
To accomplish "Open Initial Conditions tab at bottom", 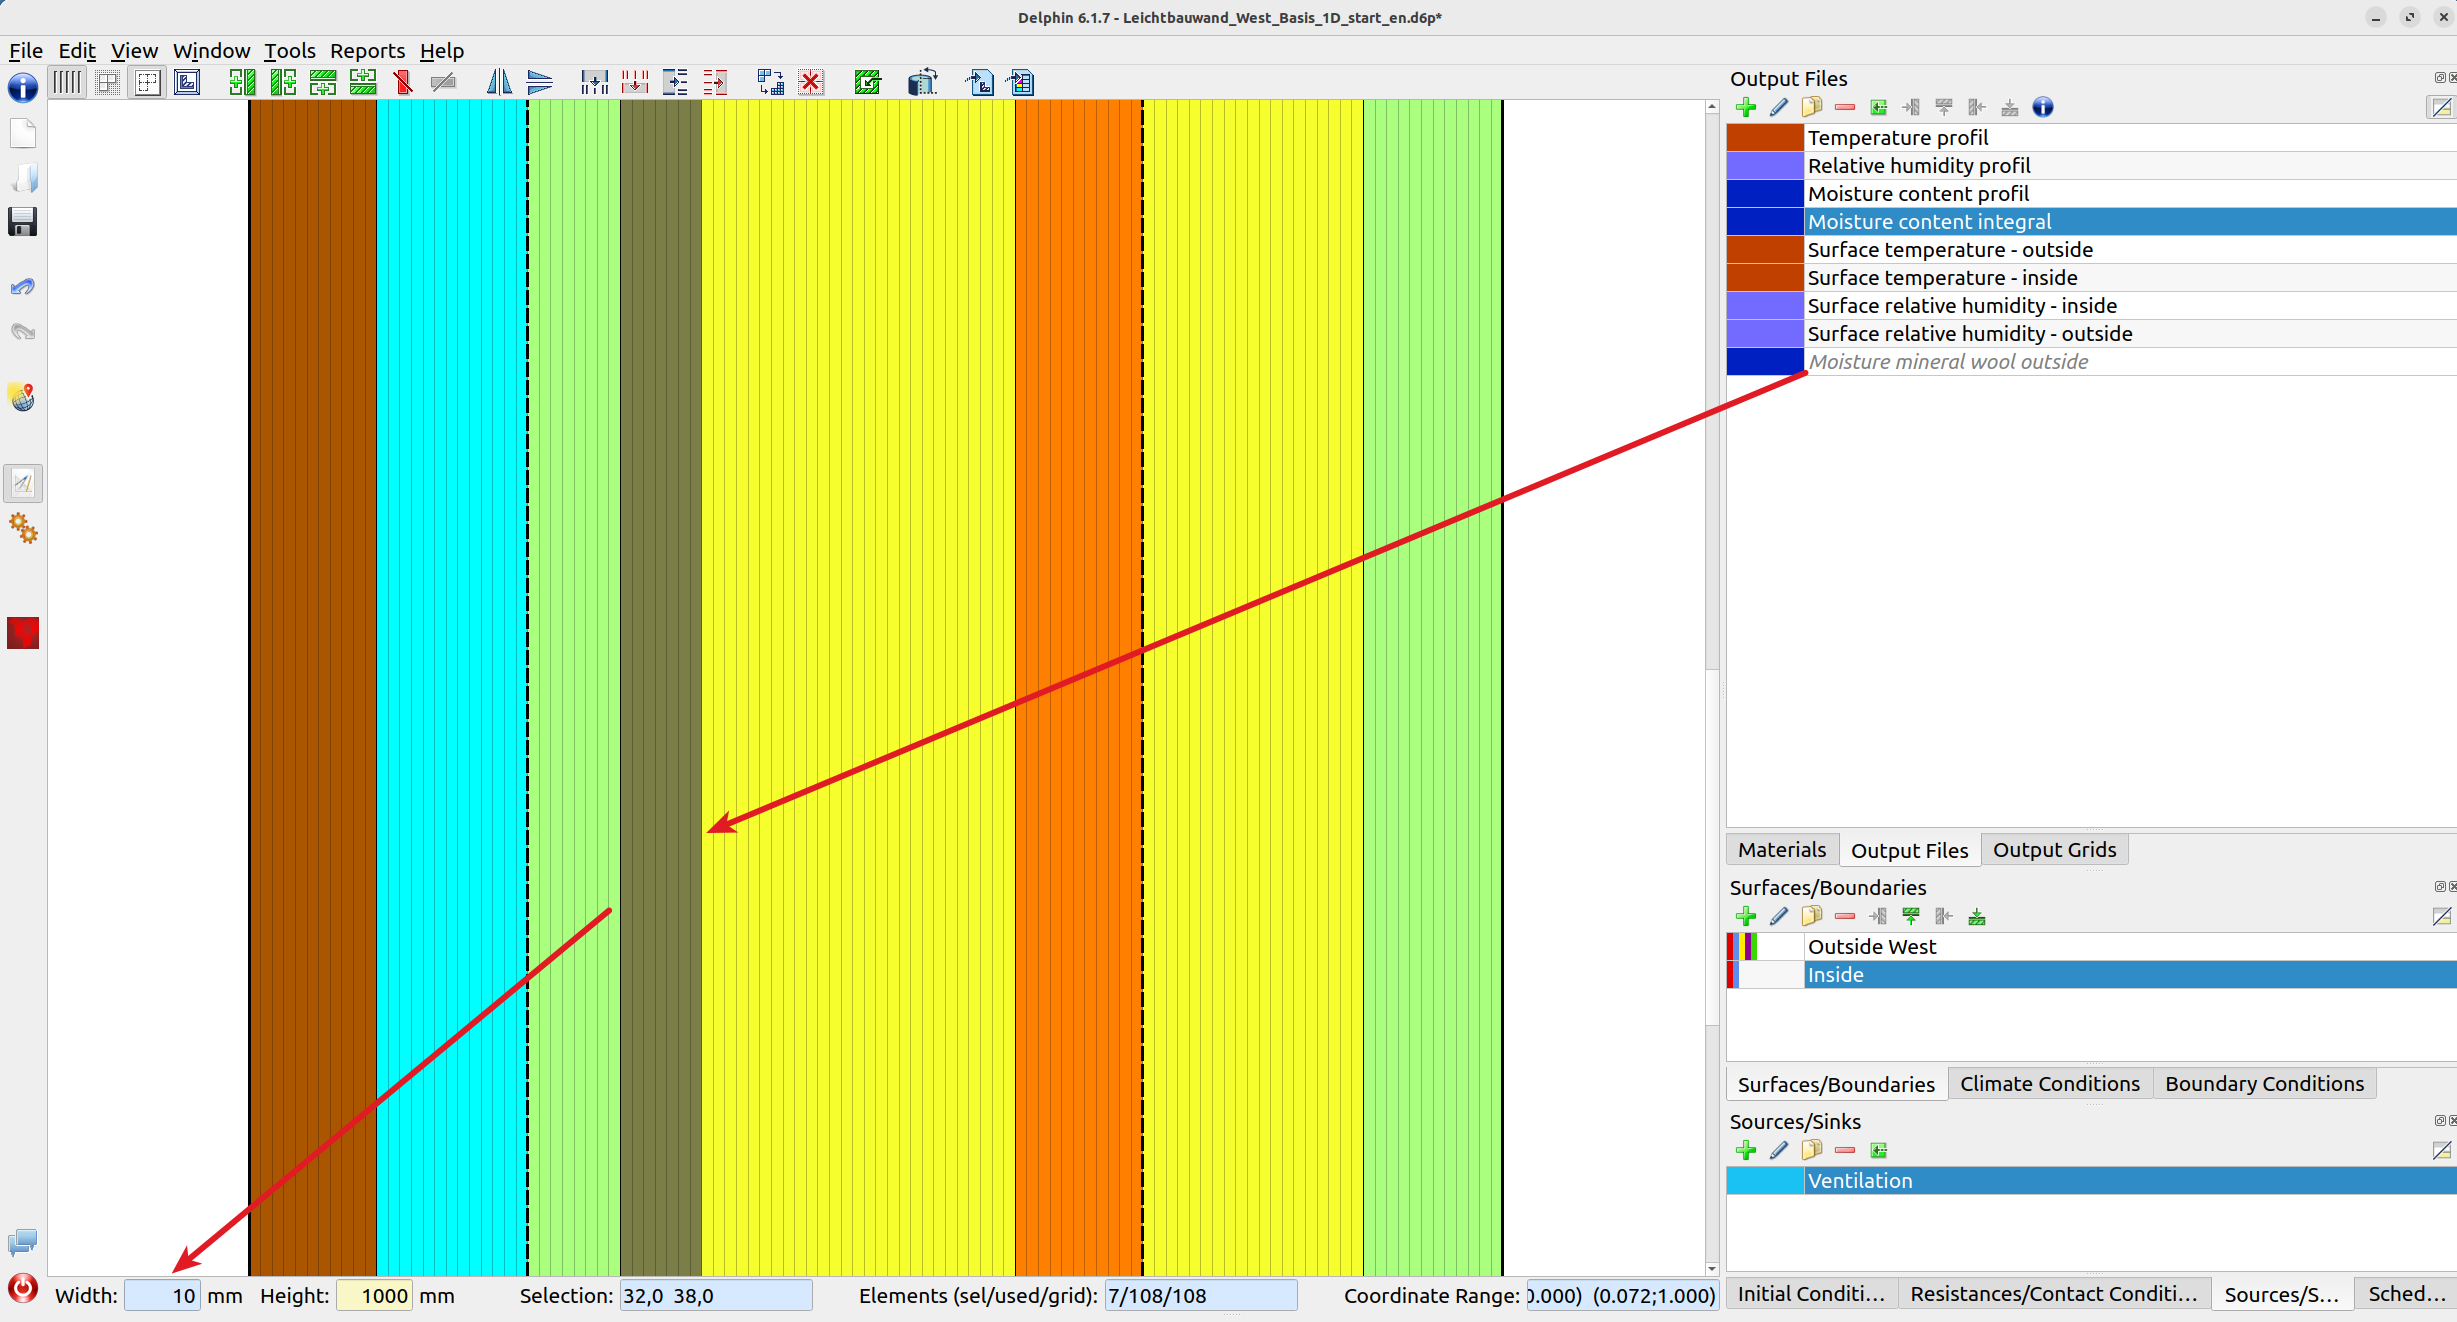I will (1811, 1294).
